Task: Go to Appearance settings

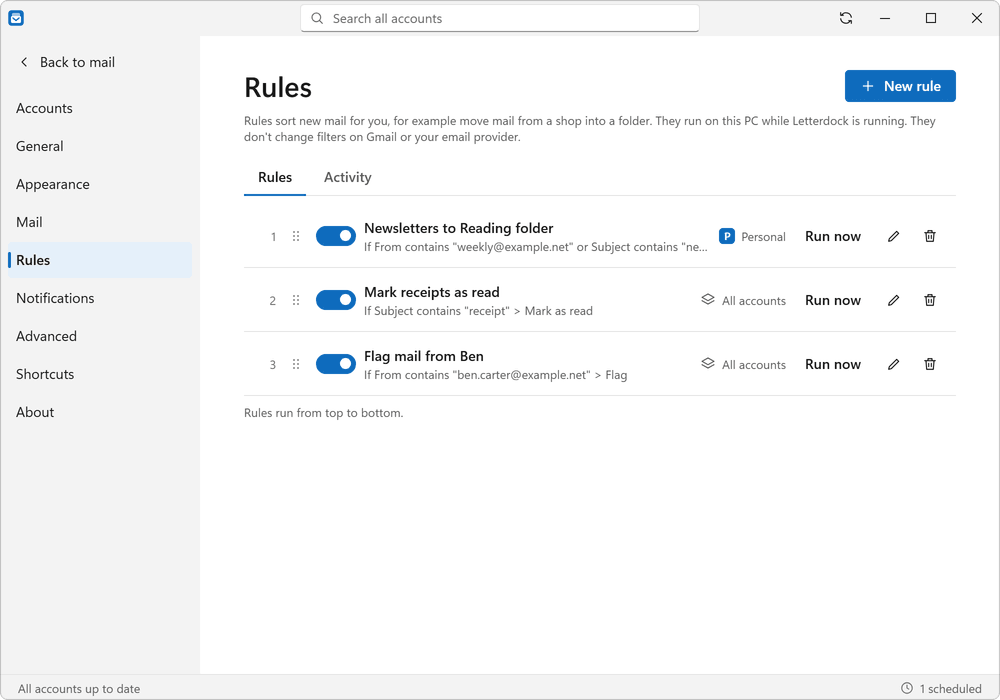Action: click(99, 184)
